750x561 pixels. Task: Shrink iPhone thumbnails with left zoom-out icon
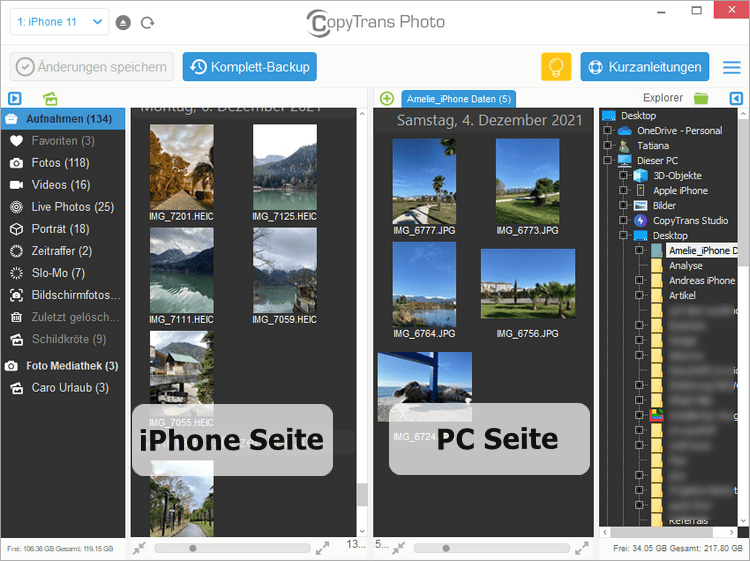pyautogui.click(x=139, y=548)
